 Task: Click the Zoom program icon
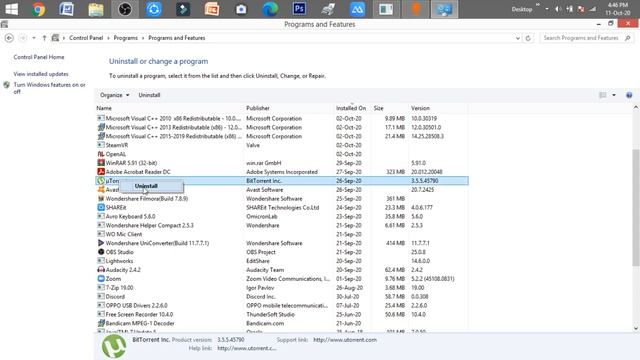(x=101, y=279)
